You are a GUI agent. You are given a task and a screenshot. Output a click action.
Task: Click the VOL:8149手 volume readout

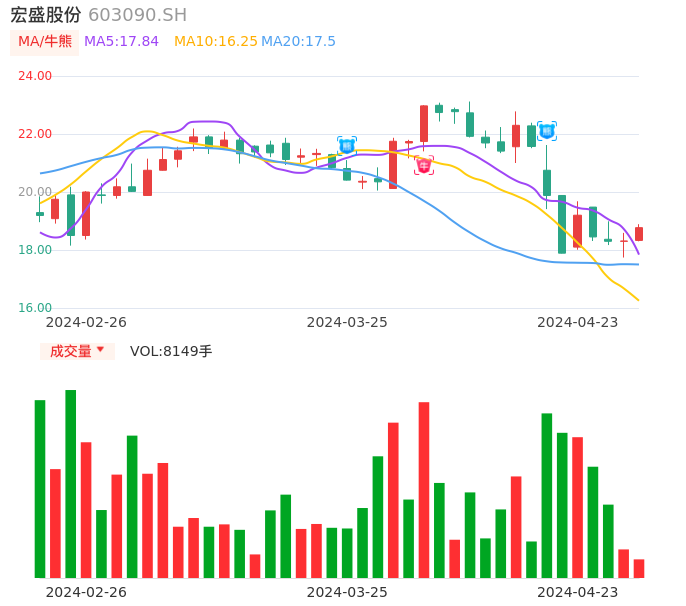171,351
